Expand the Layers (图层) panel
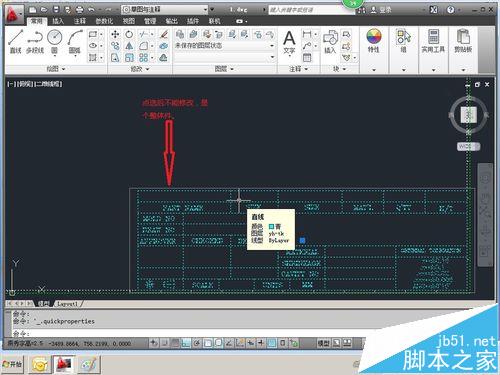 point(224,69)
